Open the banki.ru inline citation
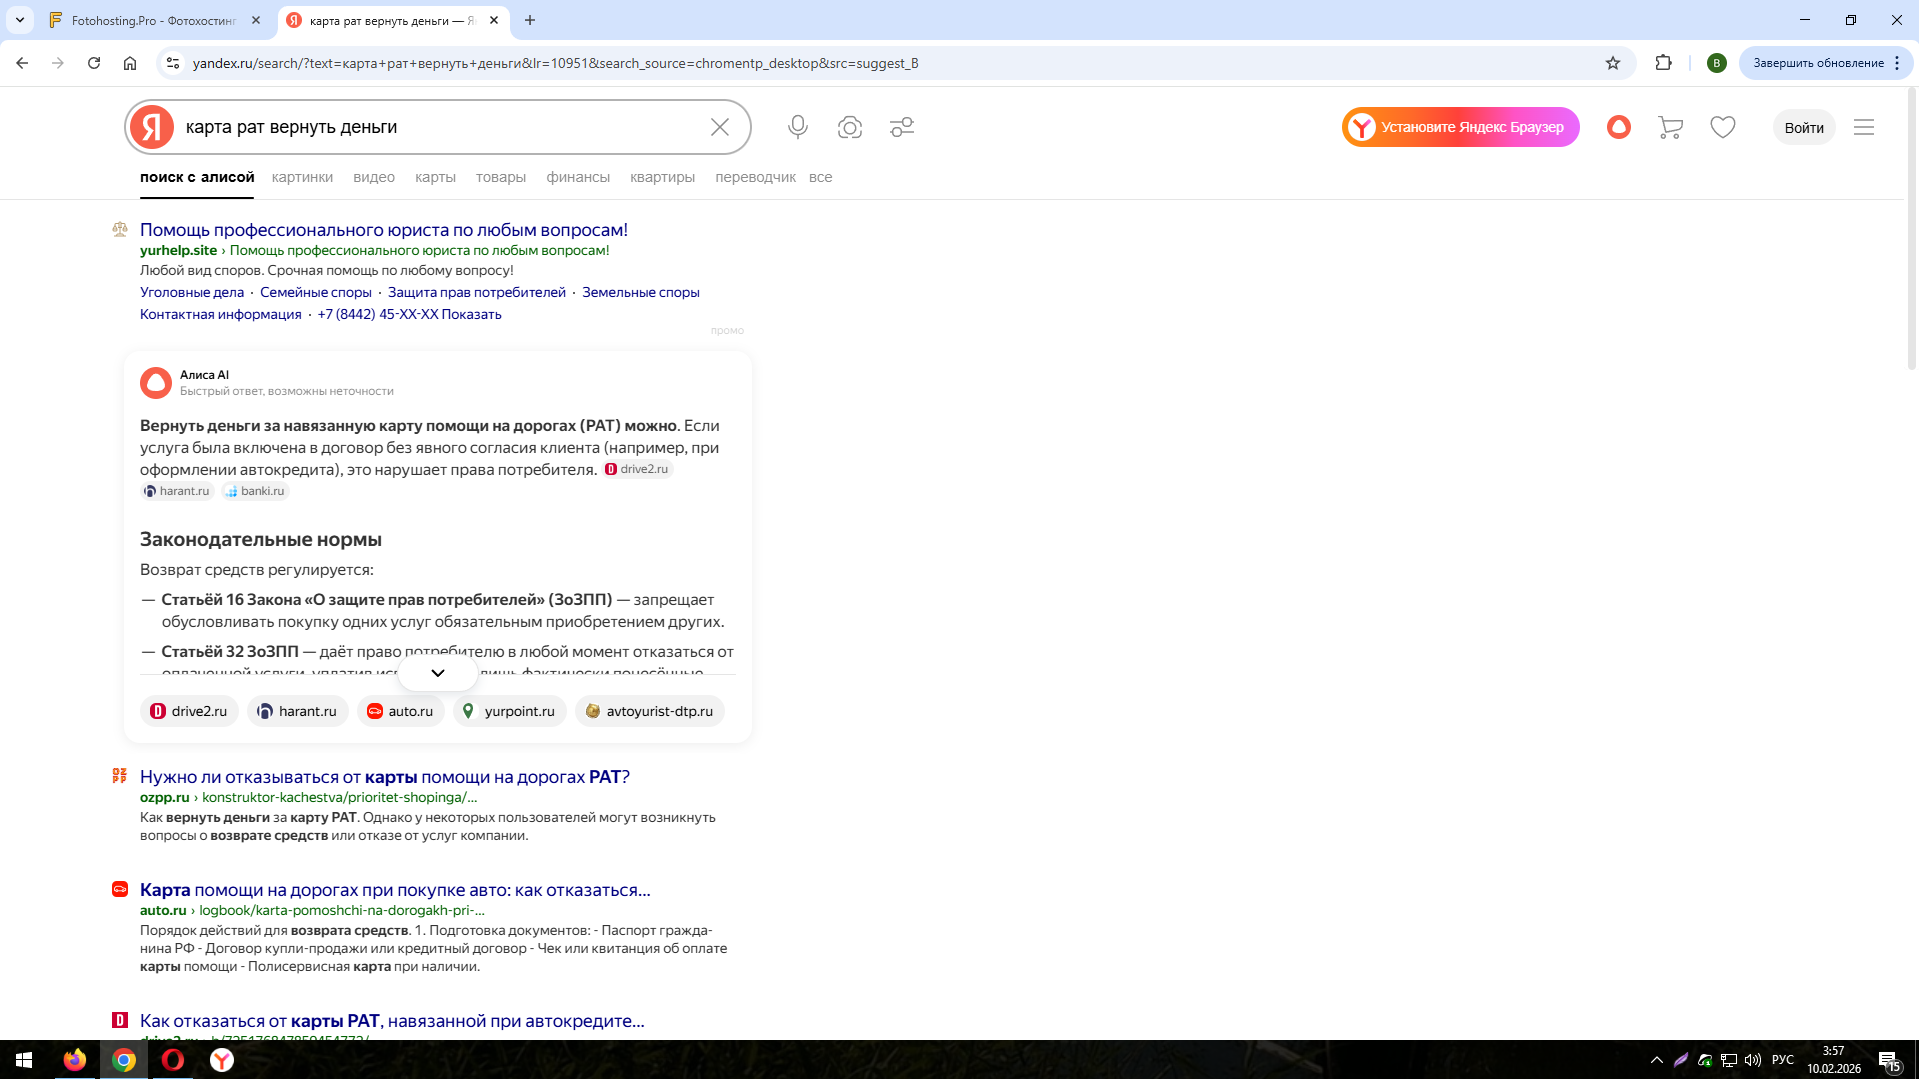1919x1079 pixels. pyautogui.click(x=255, y=491)
